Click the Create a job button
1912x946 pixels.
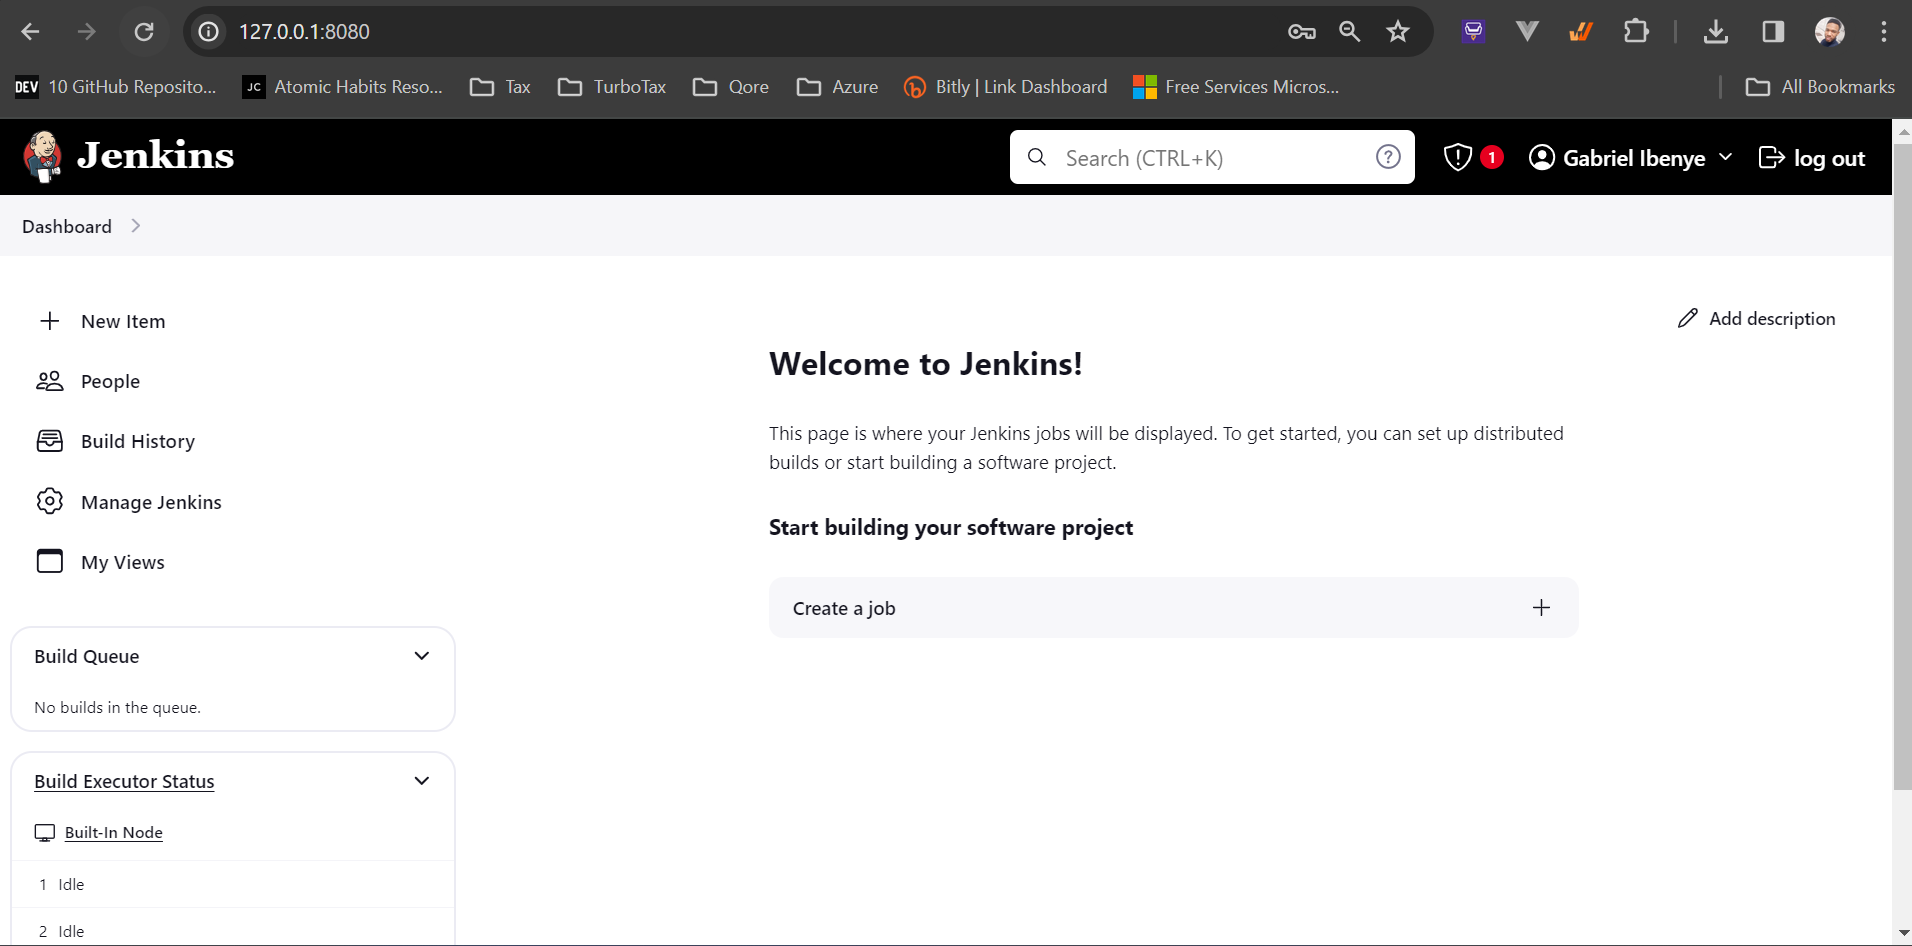pos(1172,607)
